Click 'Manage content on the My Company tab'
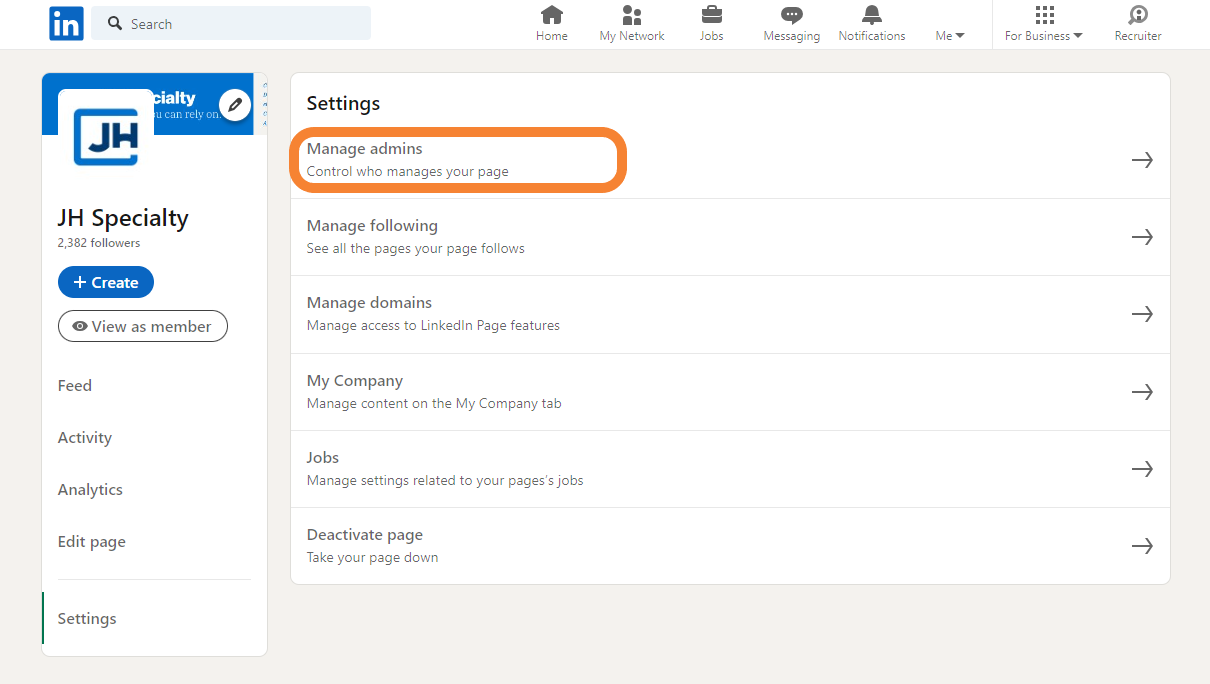 point(434,403)
